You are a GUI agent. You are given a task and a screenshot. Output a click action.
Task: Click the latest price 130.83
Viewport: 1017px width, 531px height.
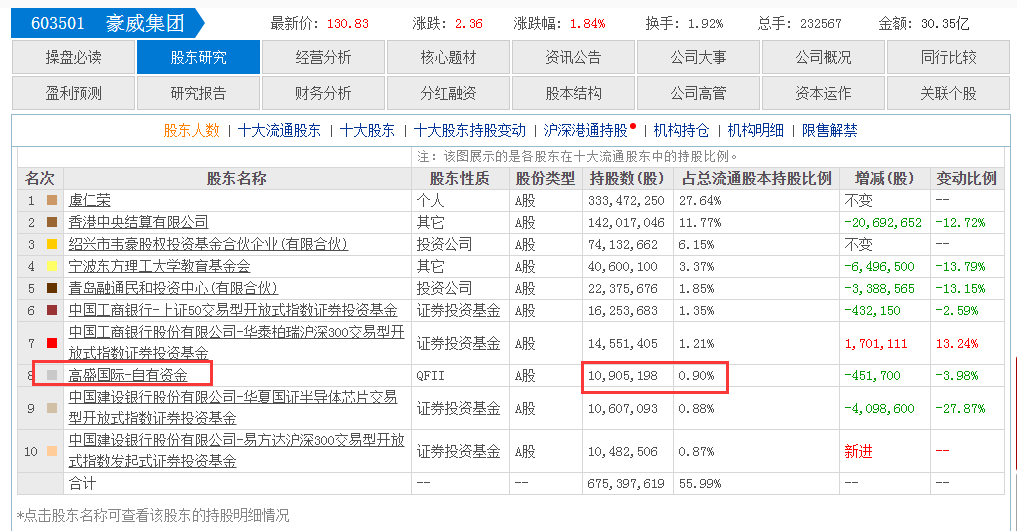click(x=348, y=24)
